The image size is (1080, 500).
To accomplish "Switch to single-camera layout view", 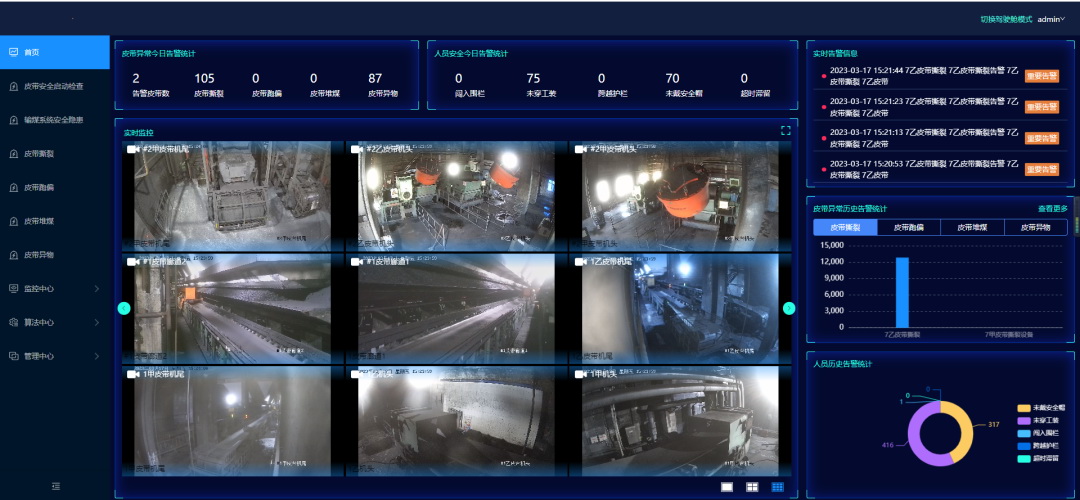I will 727,487.
